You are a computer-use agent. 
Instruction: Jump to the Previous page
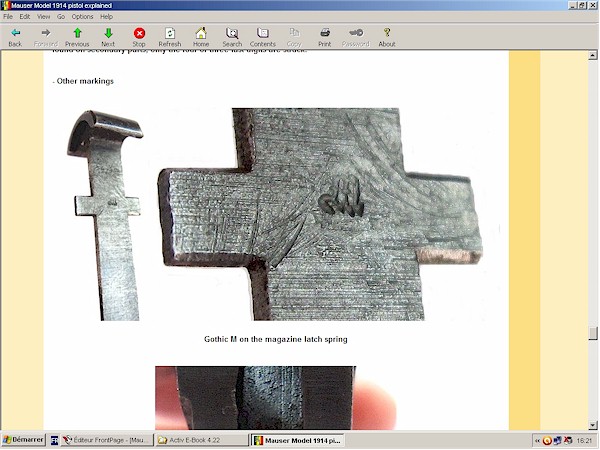[77, 37]
